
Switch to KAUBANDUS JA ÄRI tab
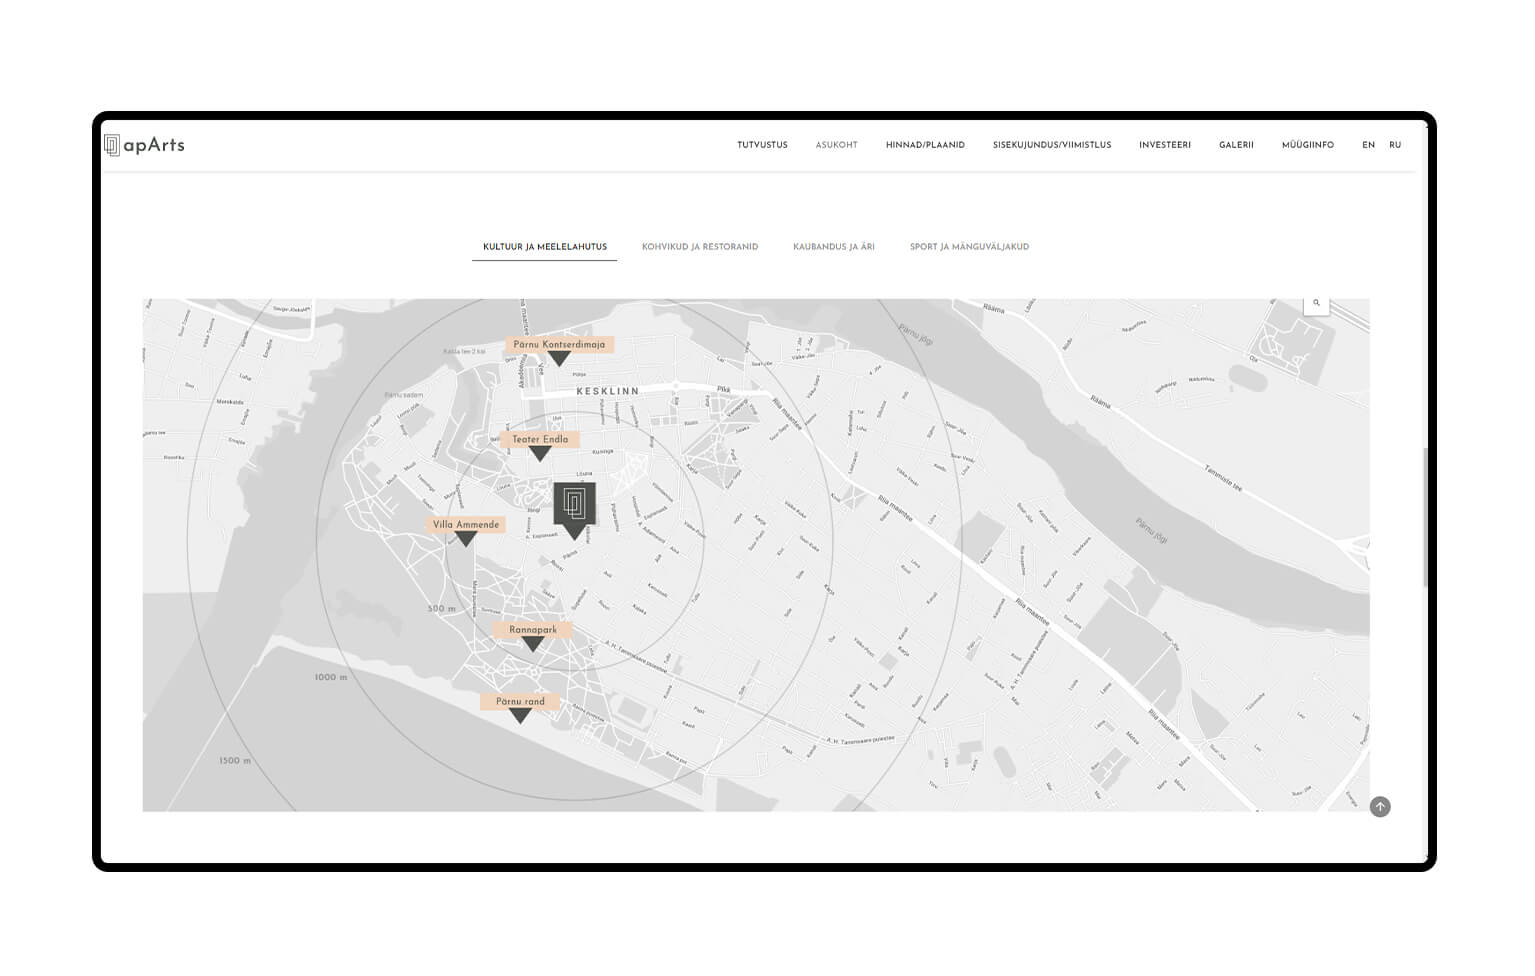click(x=834, y=247)
